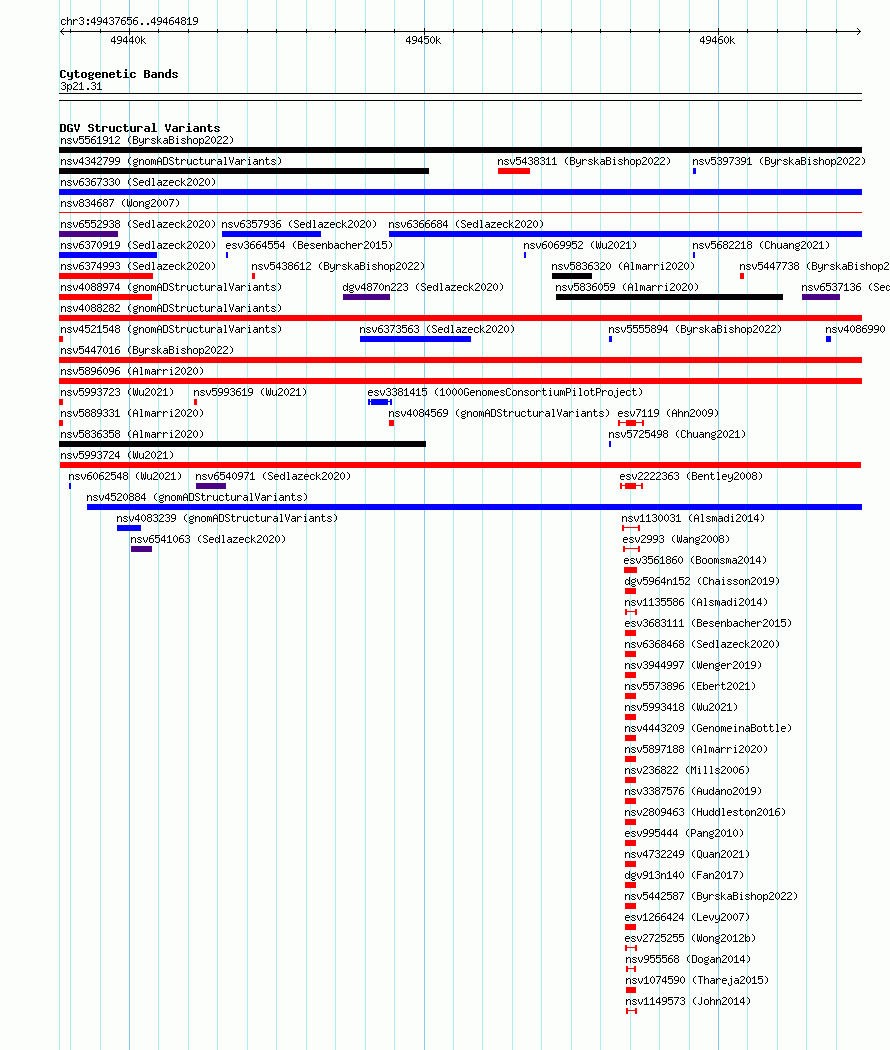Click nsv1135586 (Alsmadi2014) label
Screen dimensions: 890x1050
696,602
